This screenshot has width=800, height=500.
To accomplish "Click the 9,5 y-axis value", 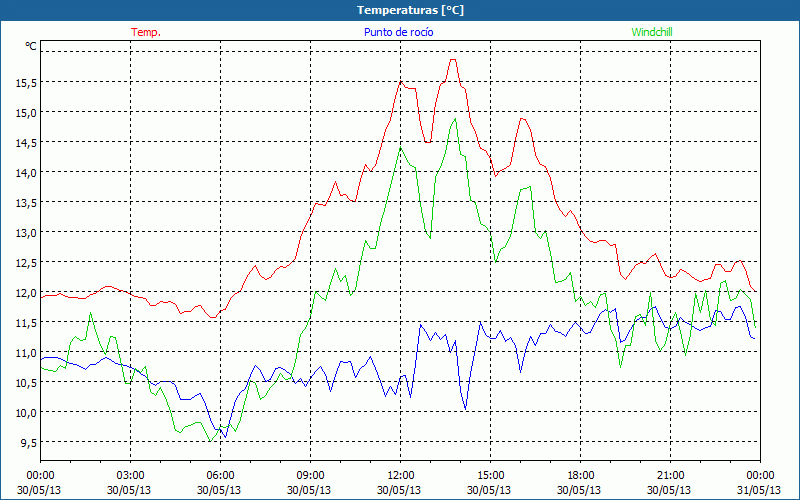I will (29, 443).
